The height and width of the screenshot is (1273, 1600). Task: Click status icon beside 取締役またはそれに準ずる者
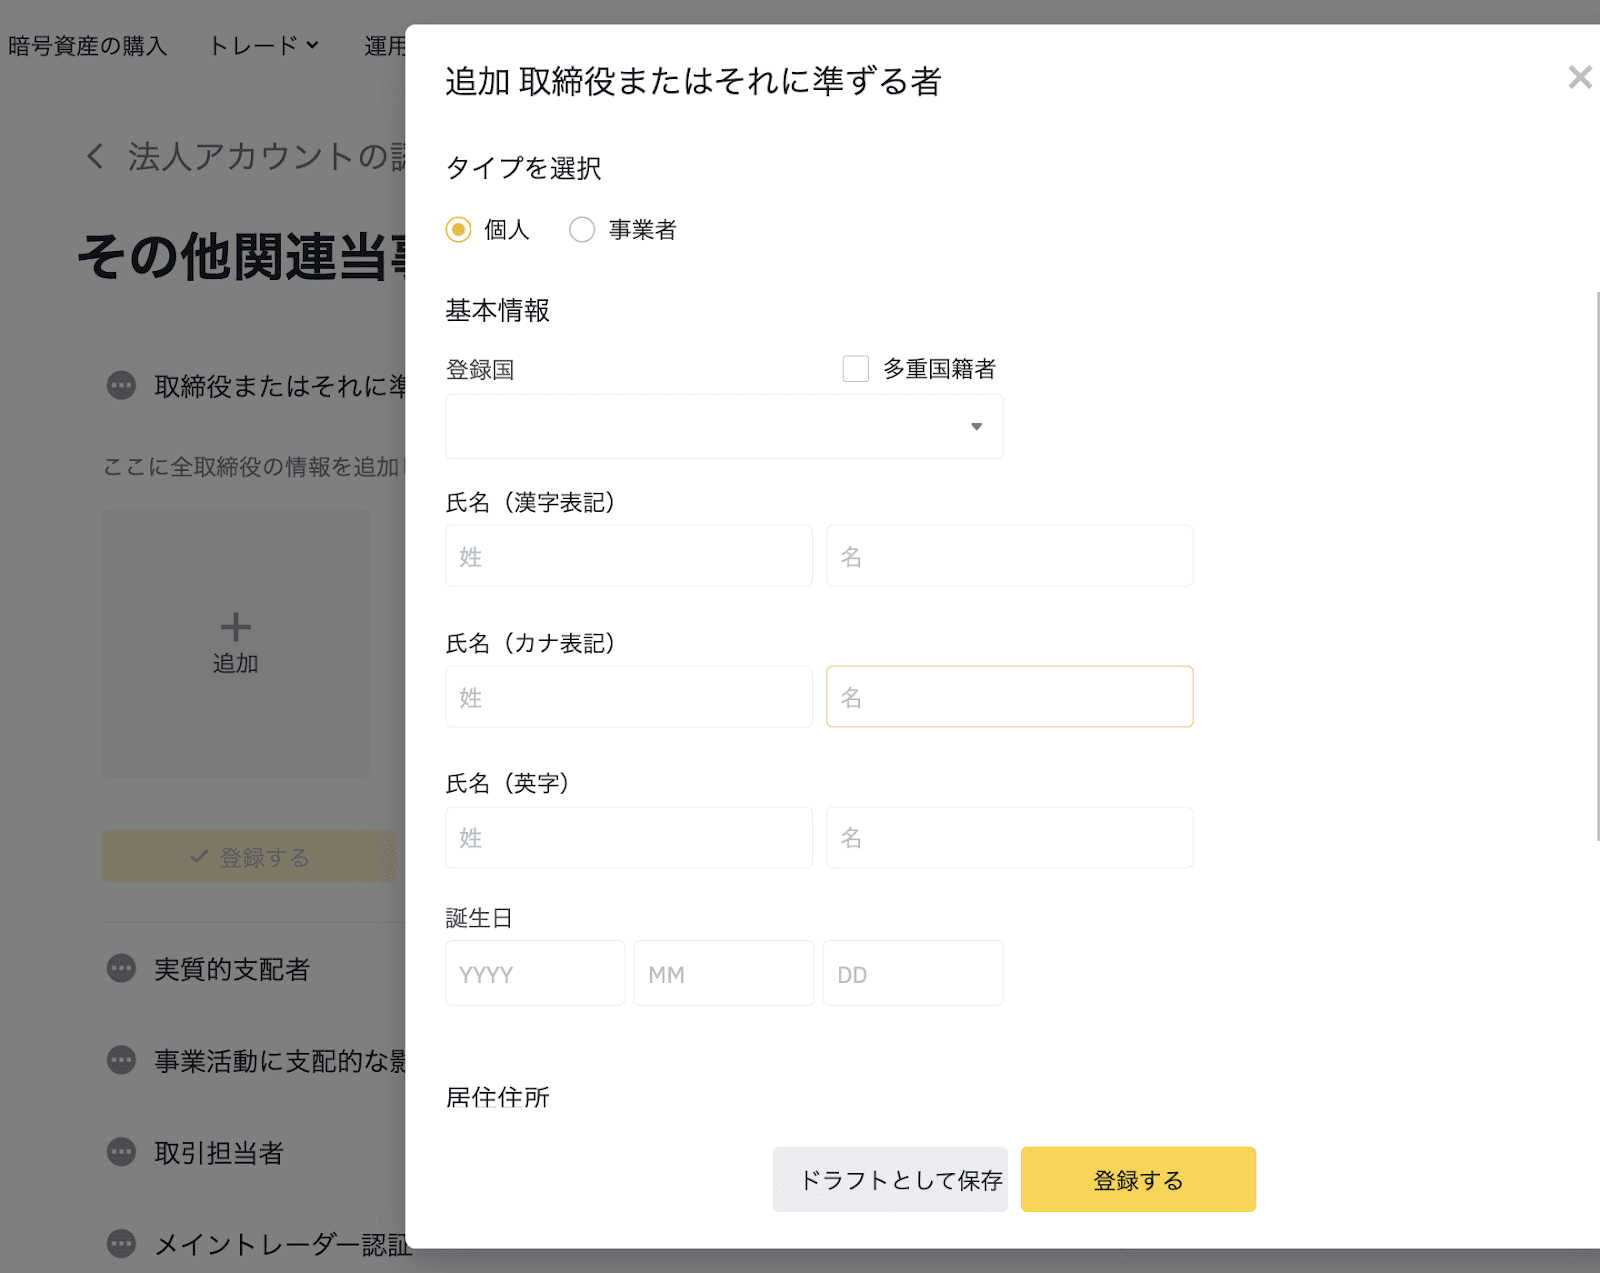click(x=121, y=385)
